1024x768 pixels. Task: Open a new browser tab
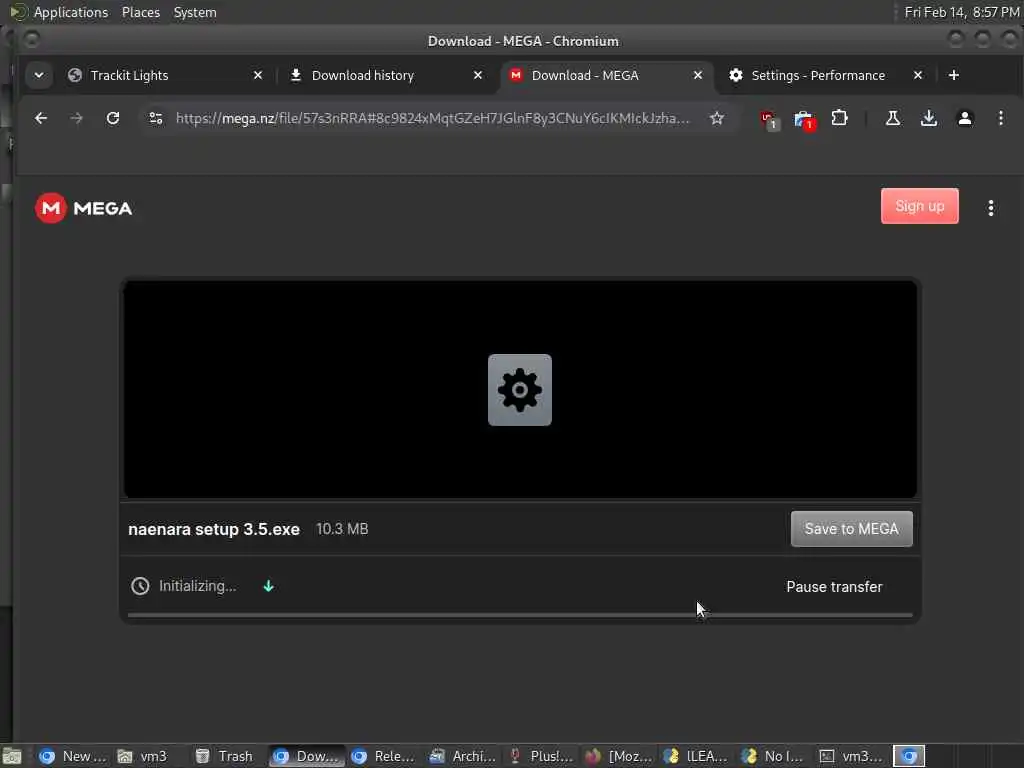[x=953, y=75]
